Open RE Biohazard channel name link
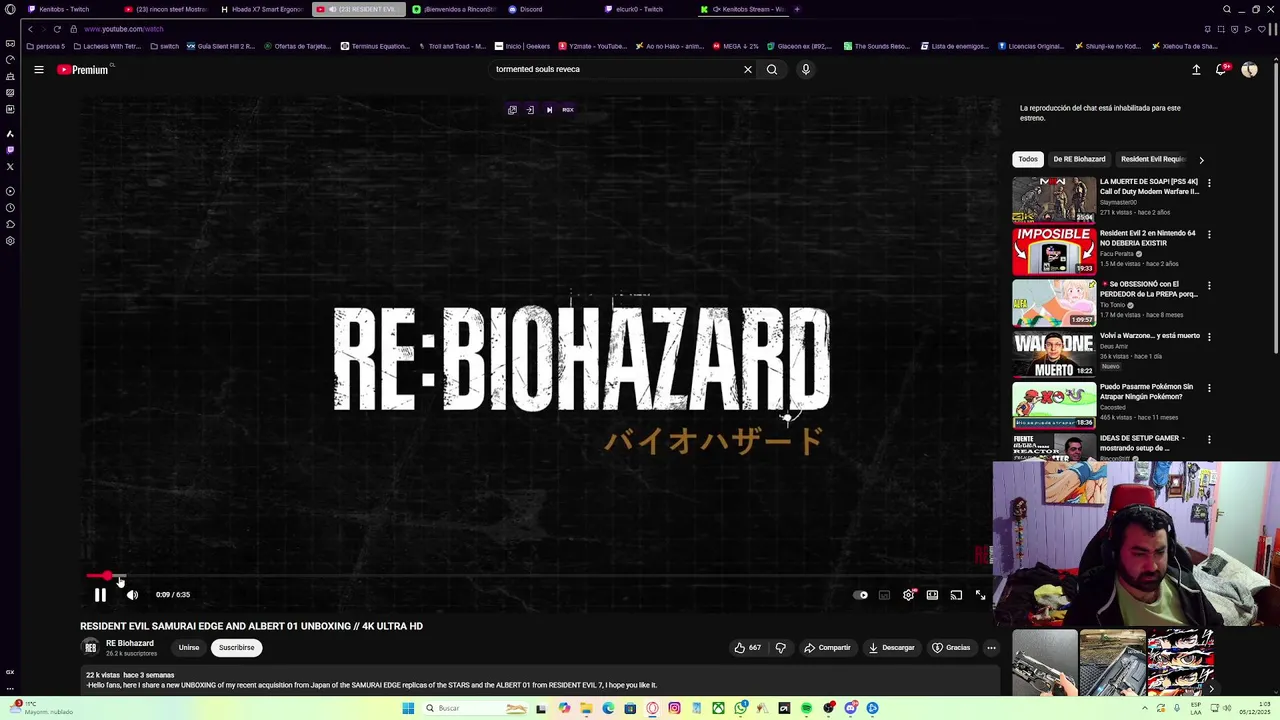 tap(130, 643)
